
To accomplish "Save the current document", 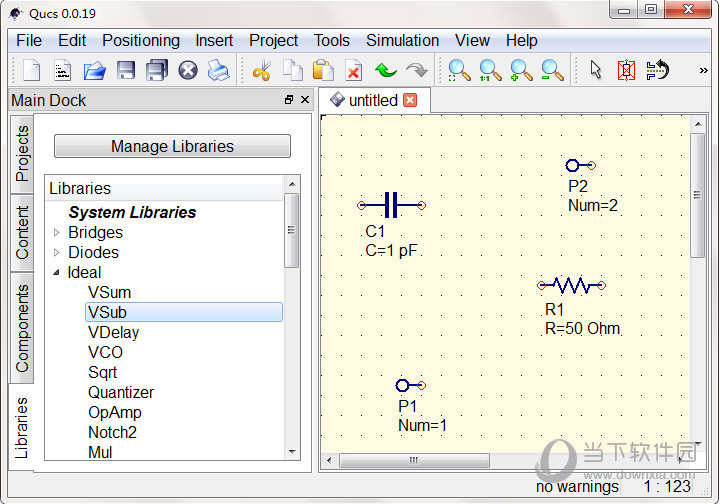I will pos(125,71).
